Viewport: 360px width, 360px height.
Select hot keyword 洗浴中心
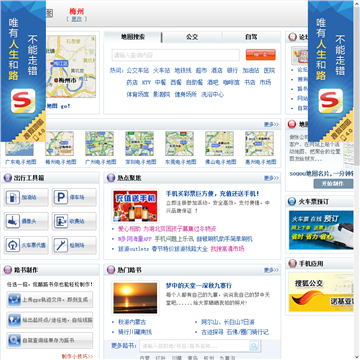click(x=212, y=94)
